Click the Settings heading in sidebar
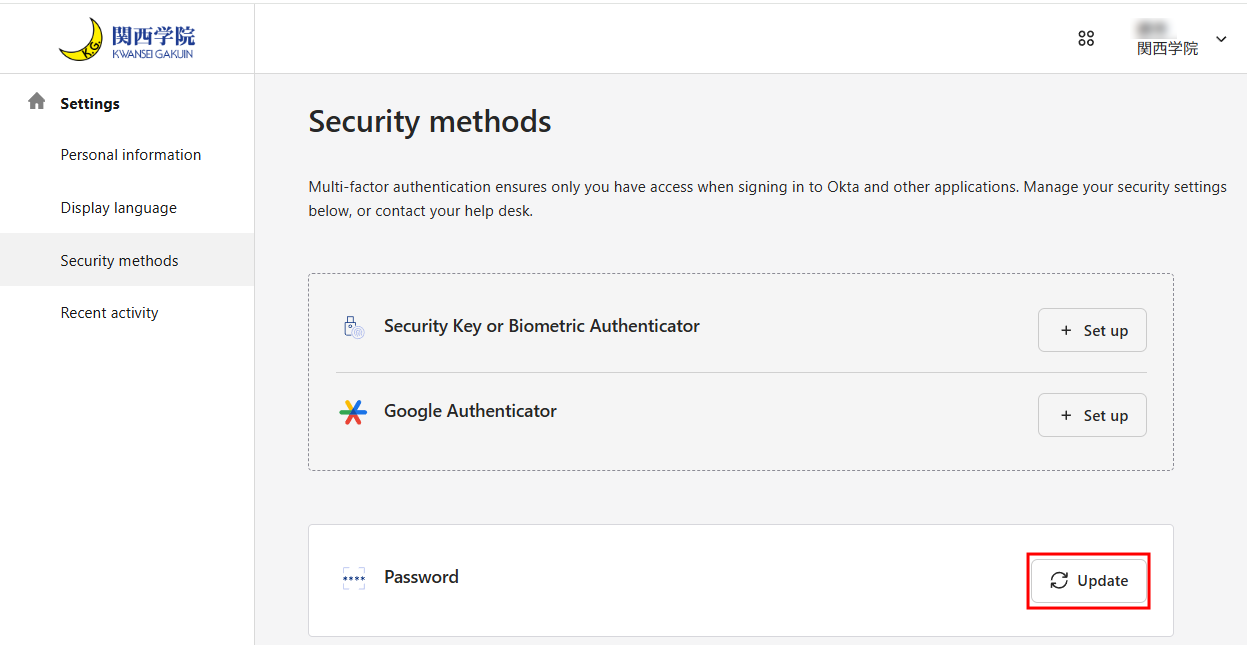Image resolution: width=1247 pixels, height=645 pixels. point(90,103)
